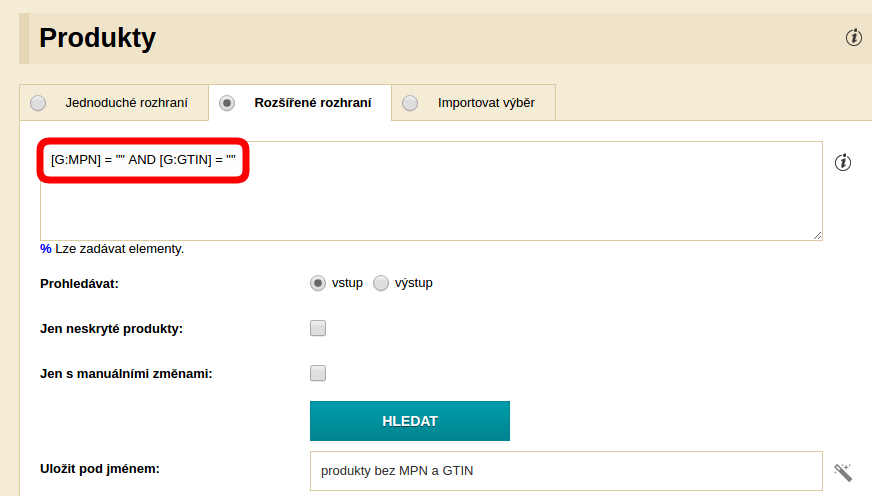Focus the query textarea with the MPN and GTIN condition
The width and height of the screenshot is (872, 496).
pyautogui.click(x=431, y=191)
